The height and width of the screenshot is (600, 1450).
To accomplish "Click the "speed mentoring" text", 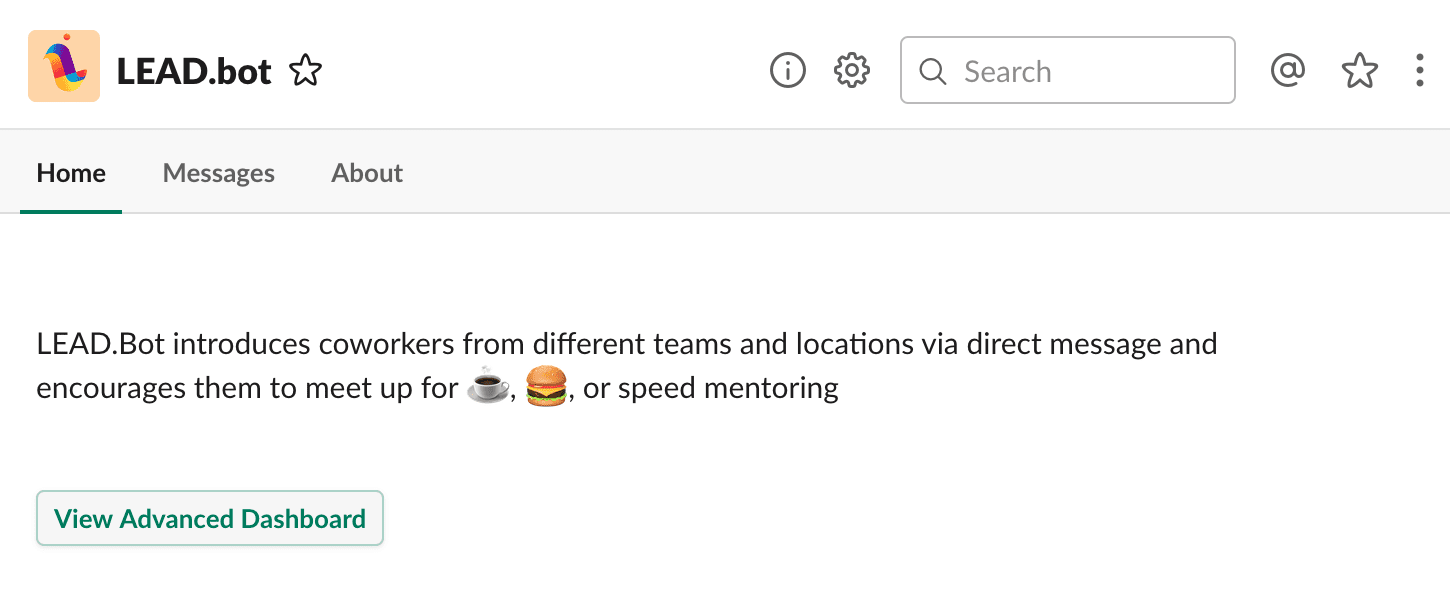I will [x=728, y=388].
